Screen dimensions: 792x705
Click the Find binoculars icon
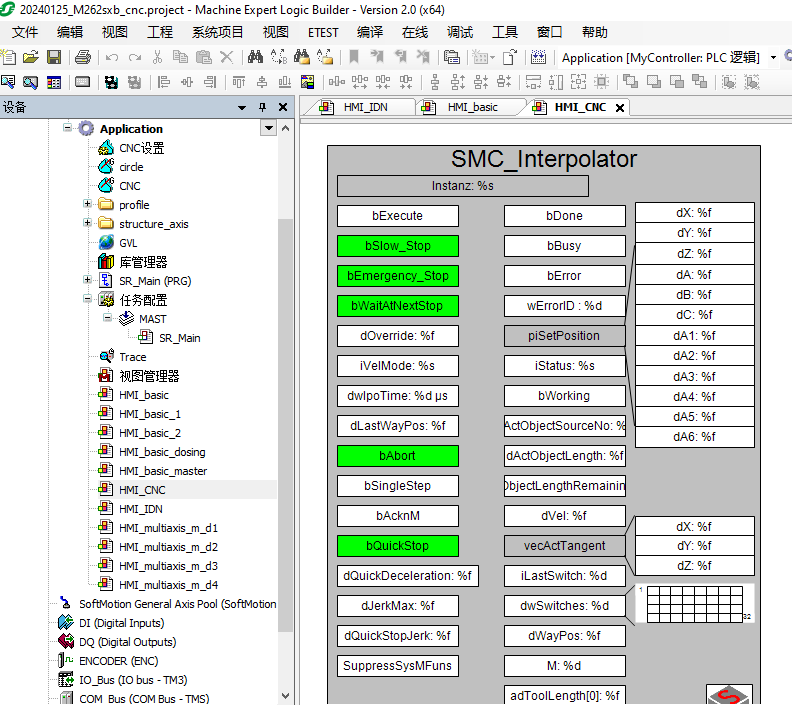coord(255,57)
